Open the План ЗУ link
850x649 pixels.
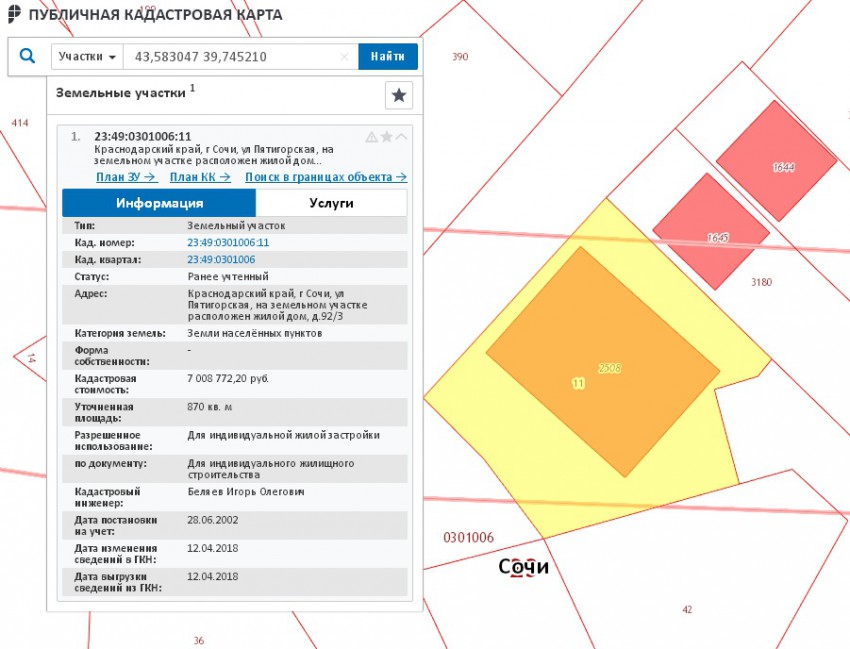coord(126,177)
